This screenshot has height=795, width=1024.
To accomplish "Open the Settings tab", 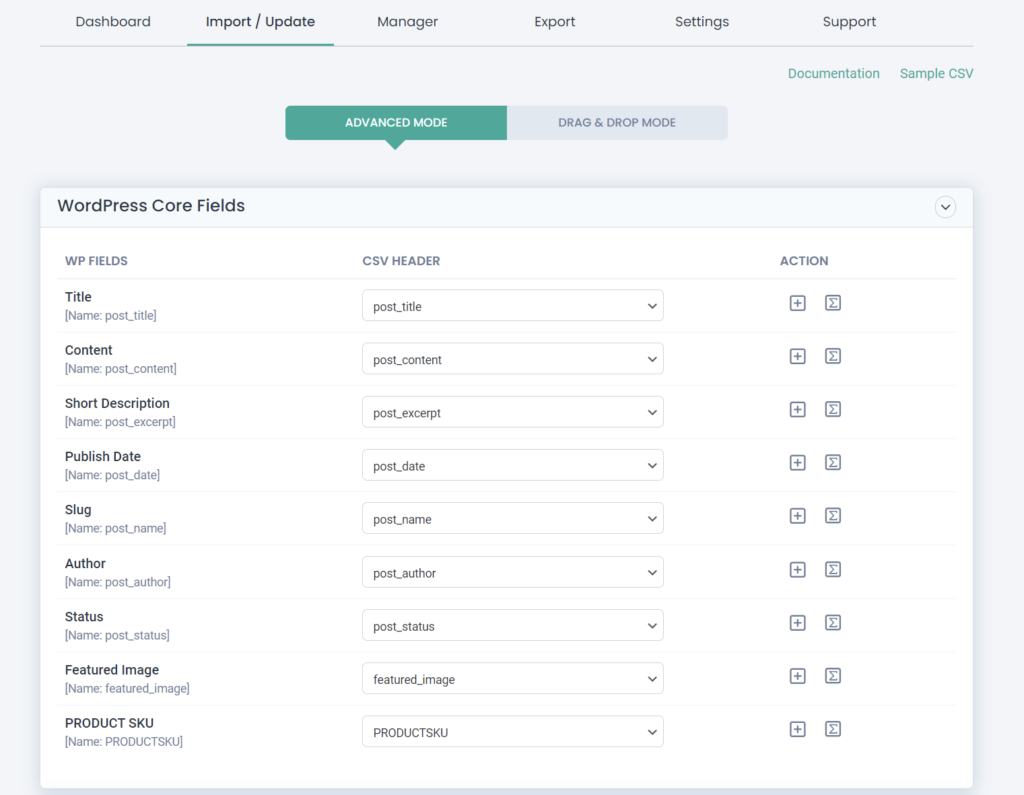I will [x=702, y=22].
